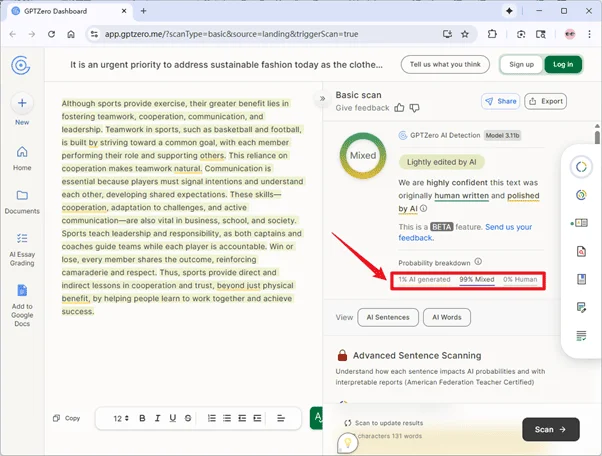Click the Log in button
This screenshot has height=456, width=602.
tap(563, 64)
